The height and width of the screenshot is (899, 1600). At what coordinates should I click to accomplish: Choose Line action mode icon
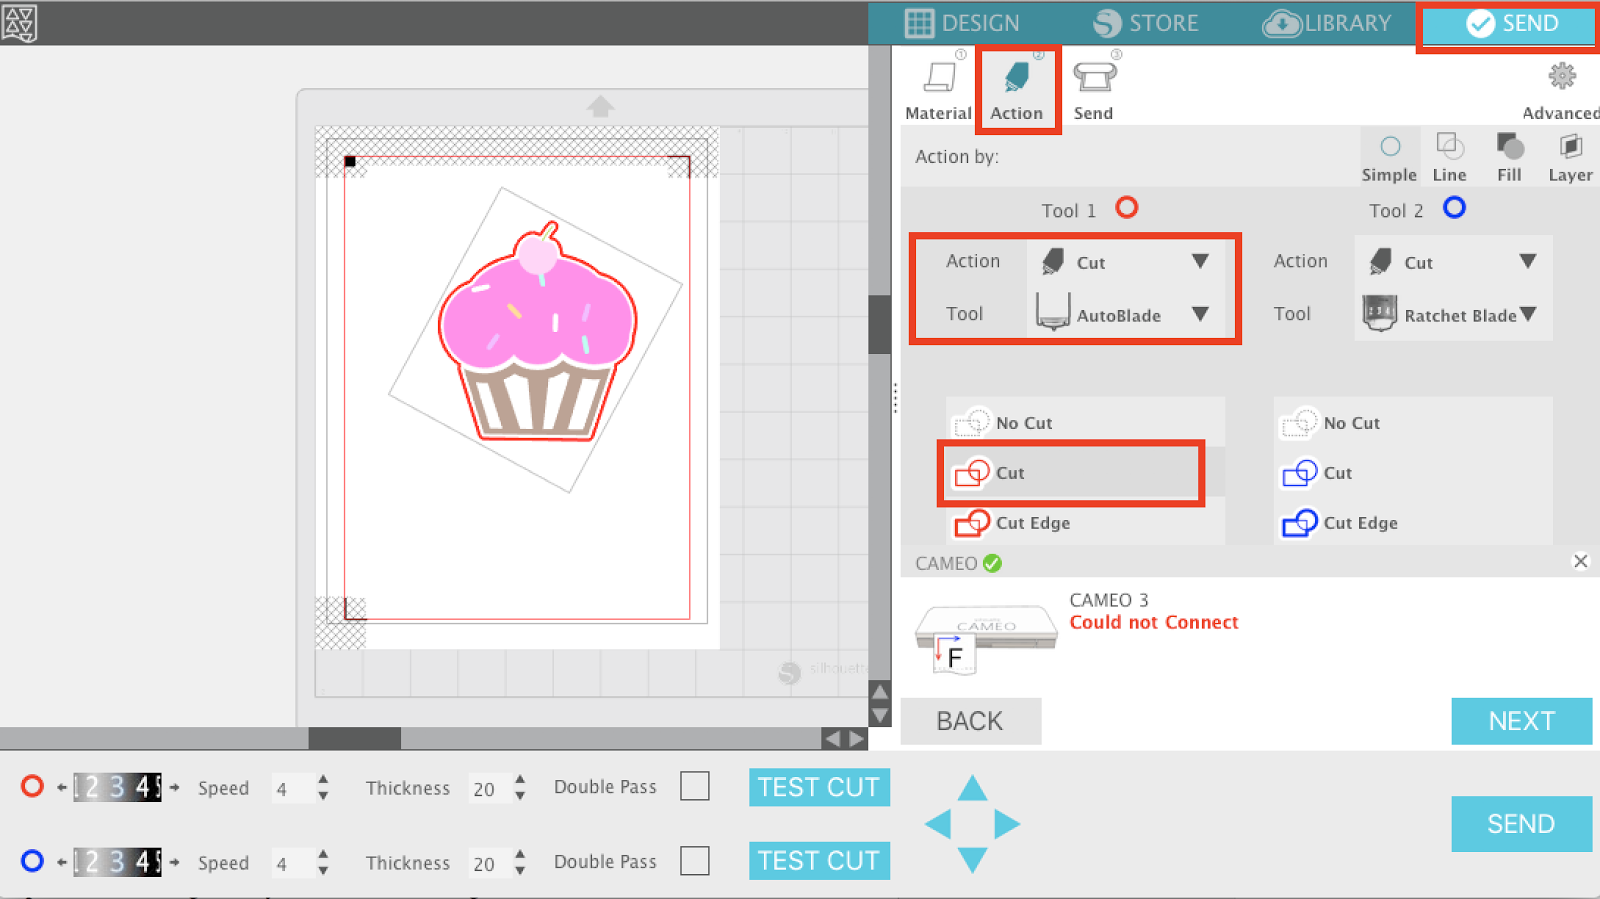pos(1450,147)
